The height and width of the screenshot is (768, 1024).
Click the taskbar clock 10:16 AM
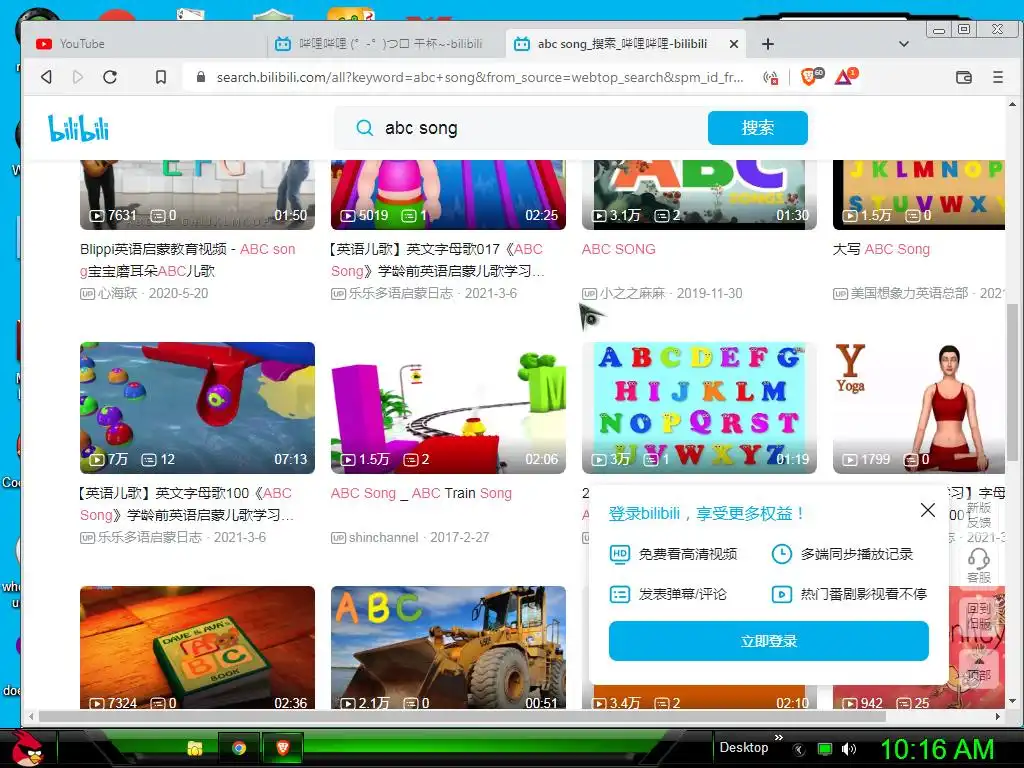937,749
